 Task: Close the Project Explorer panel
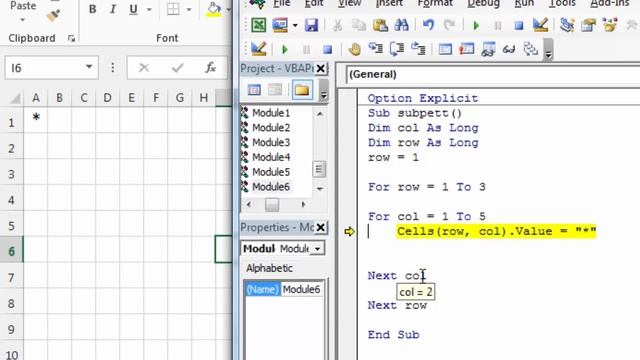tap(321, 69)
